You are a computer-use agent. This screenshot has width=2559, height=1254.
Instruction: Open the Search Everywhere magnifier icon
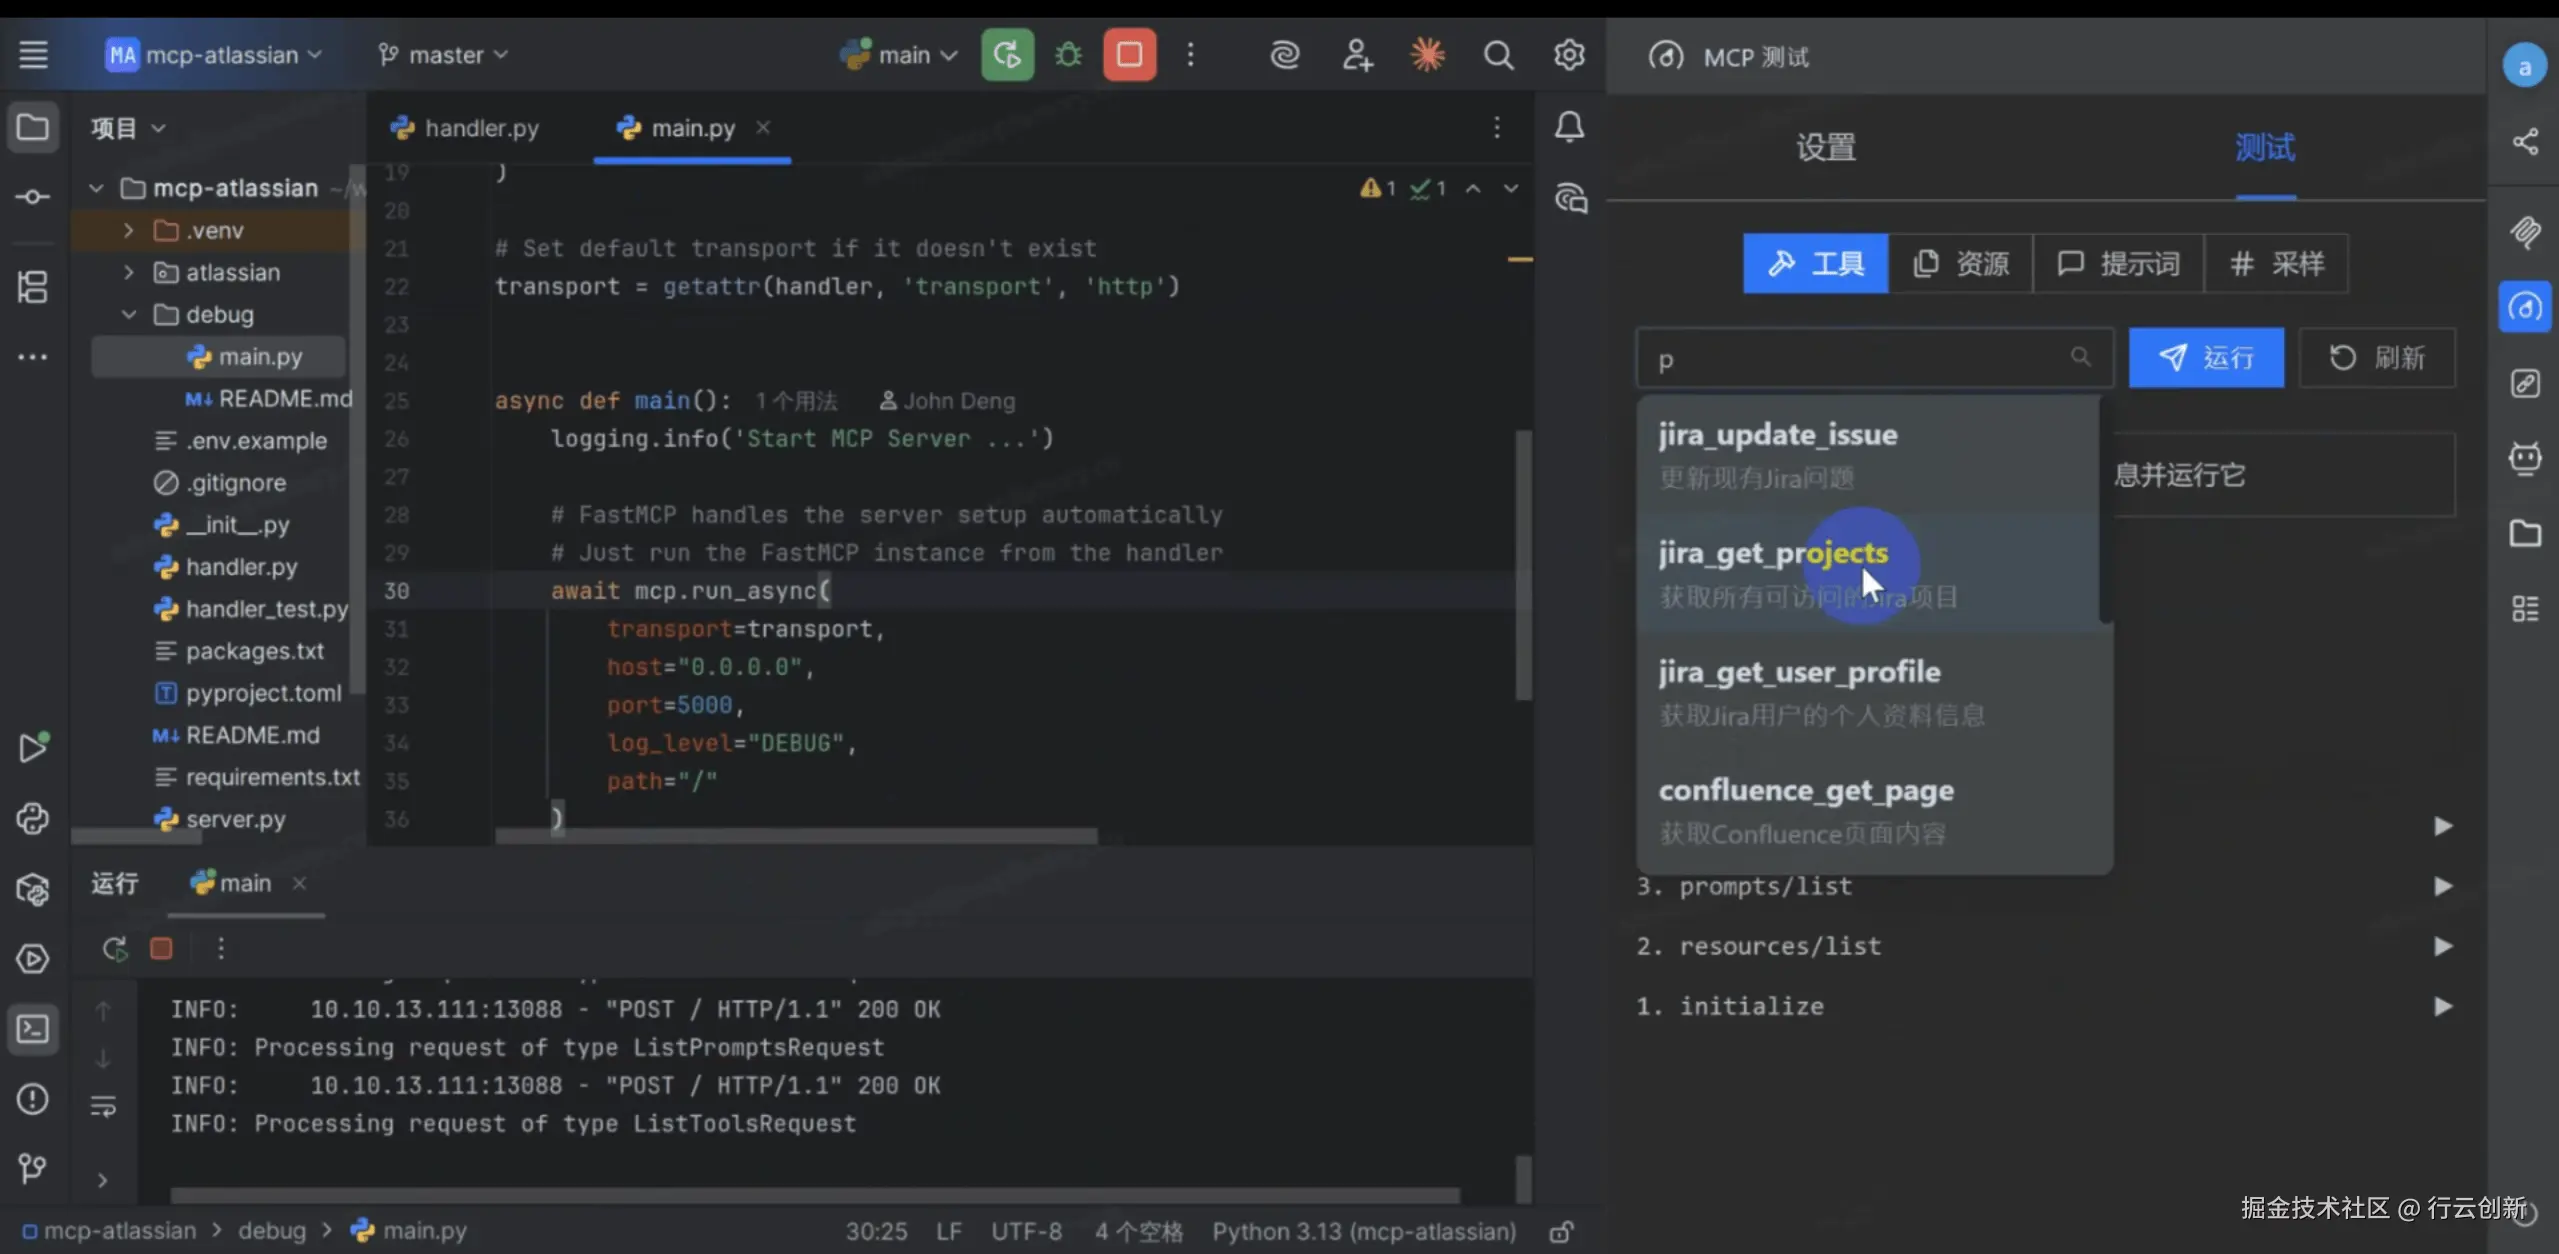[1497, 55]
